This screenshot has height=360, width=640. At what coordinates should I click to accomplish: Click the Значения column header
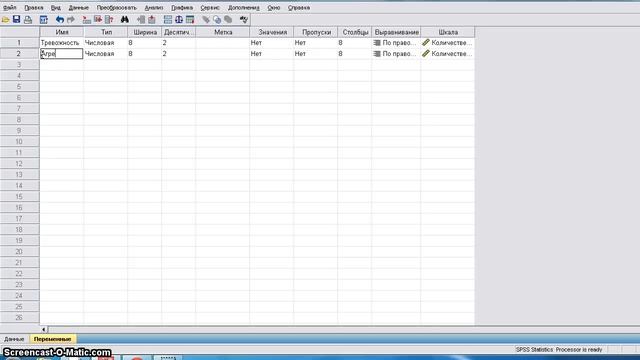(x=272, y=32)
